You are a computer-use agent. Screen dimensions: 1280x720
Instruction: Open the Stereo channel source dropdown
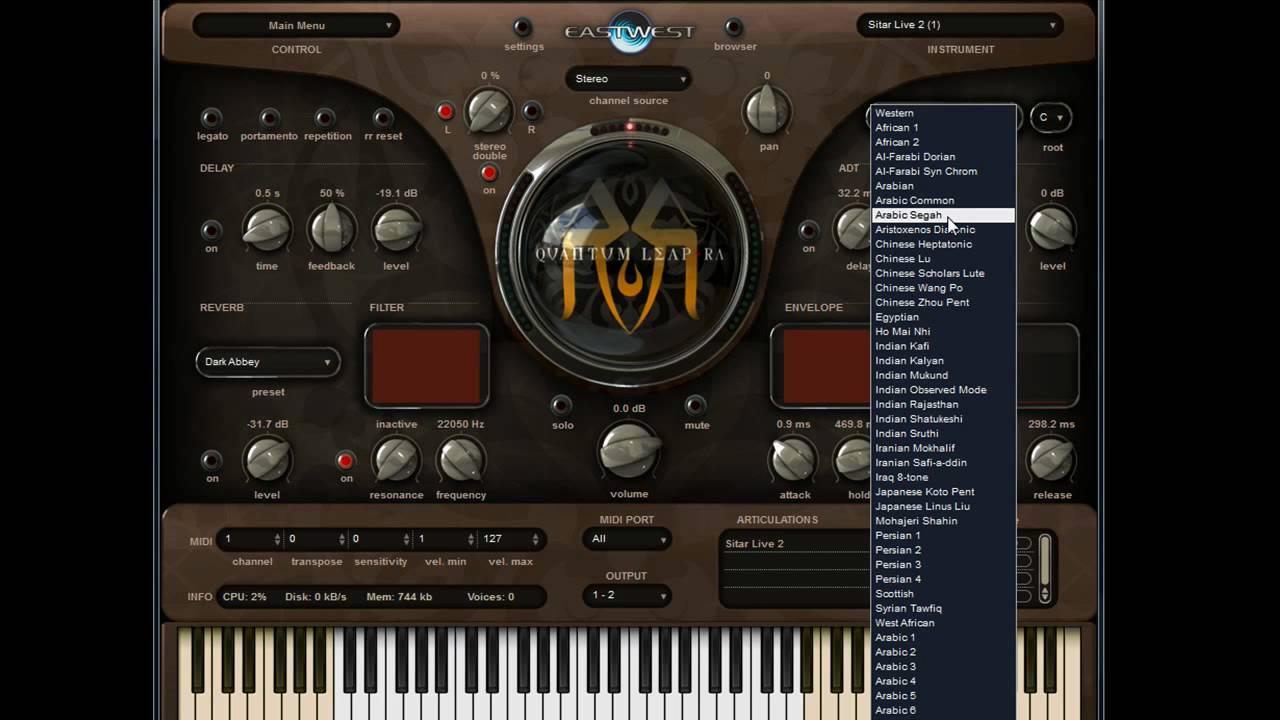(629, 79)
